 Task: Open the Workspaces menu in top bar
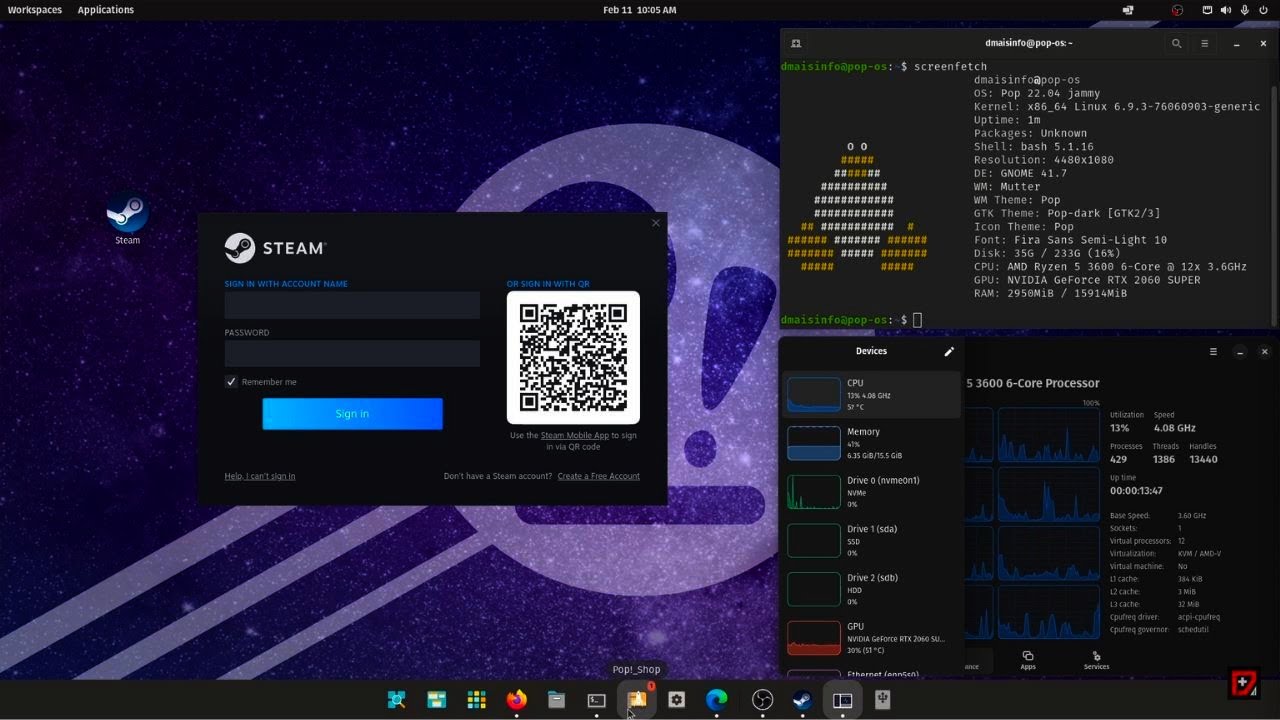35,10
